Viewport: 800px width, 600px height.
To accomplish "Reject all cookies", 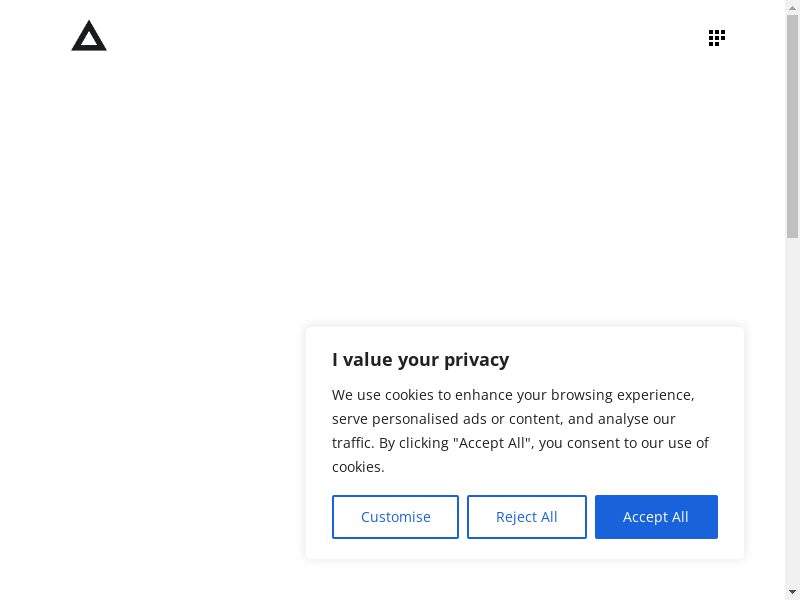I will tap(526, 517).
